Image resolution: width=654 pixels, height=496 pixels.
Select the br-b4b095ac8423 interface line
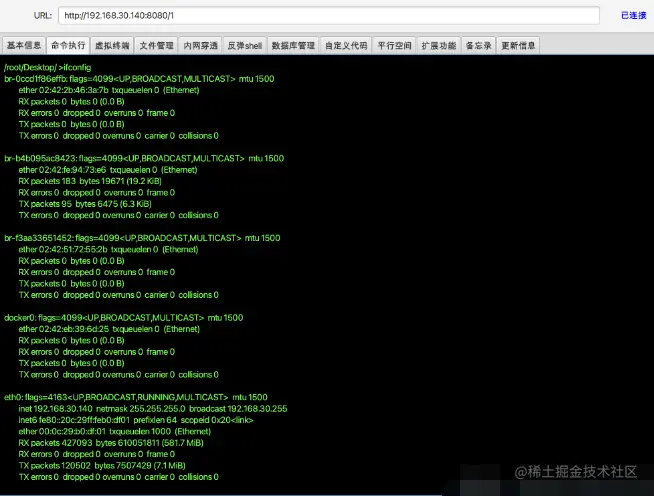click(144, 159)
